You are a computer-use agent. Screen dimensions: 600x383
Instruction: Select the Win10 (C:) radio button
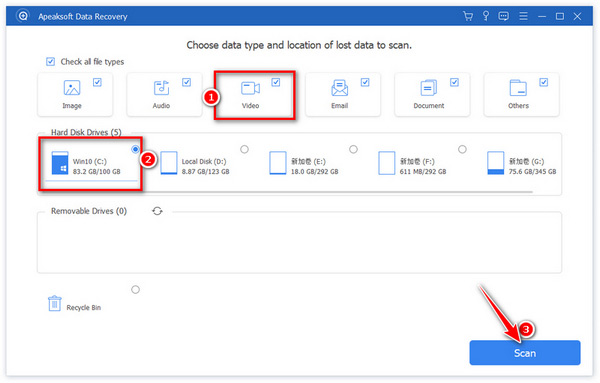(x=135, y=149)
